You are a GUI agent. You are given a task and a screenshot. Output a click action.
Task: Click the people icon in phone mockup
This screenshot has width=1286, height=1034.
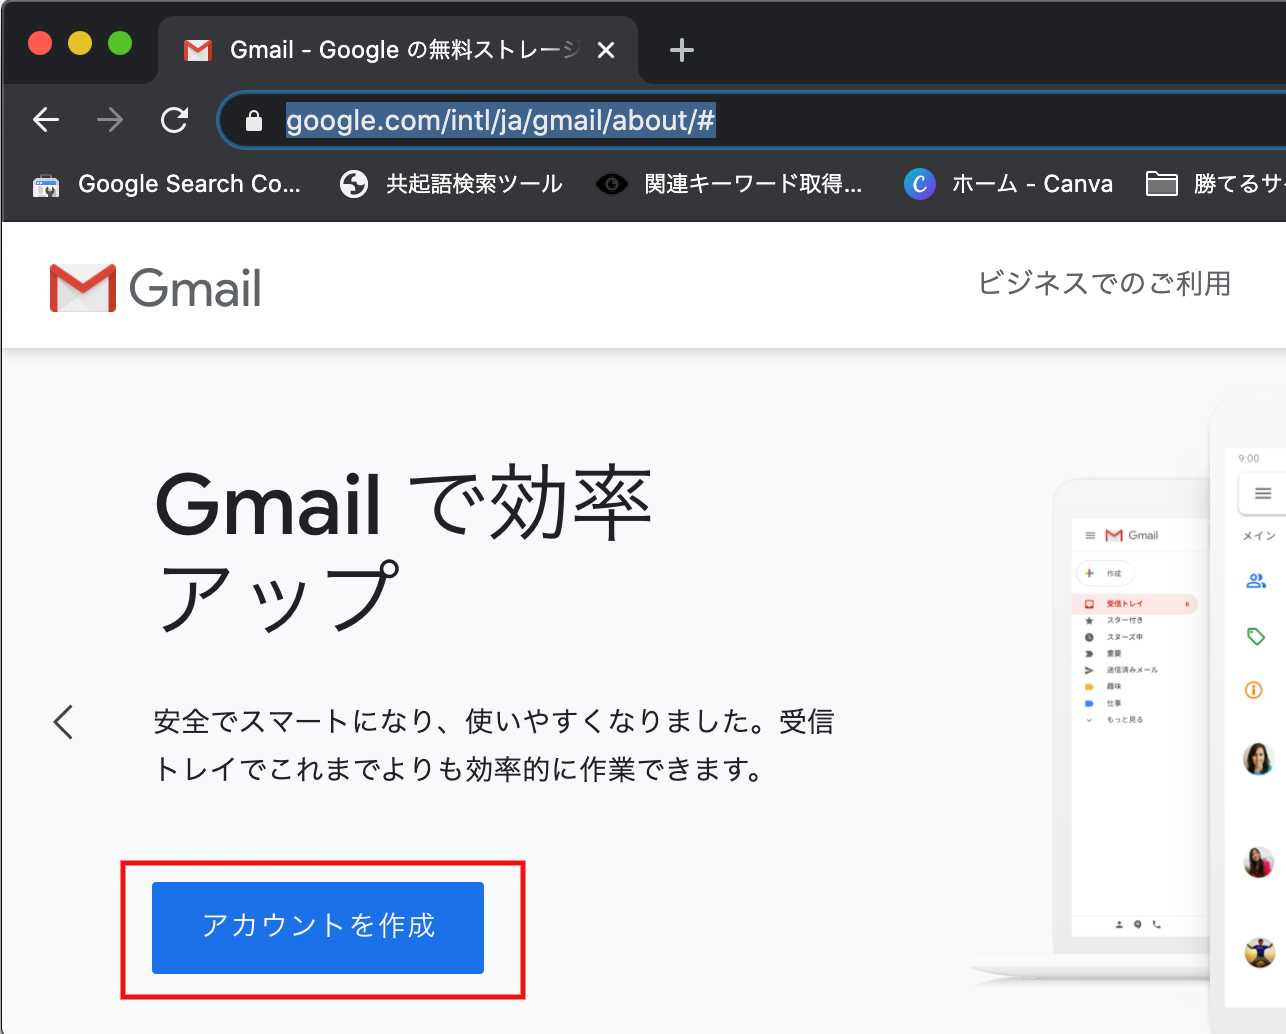pyautogui.click(x=1256, y=581)
